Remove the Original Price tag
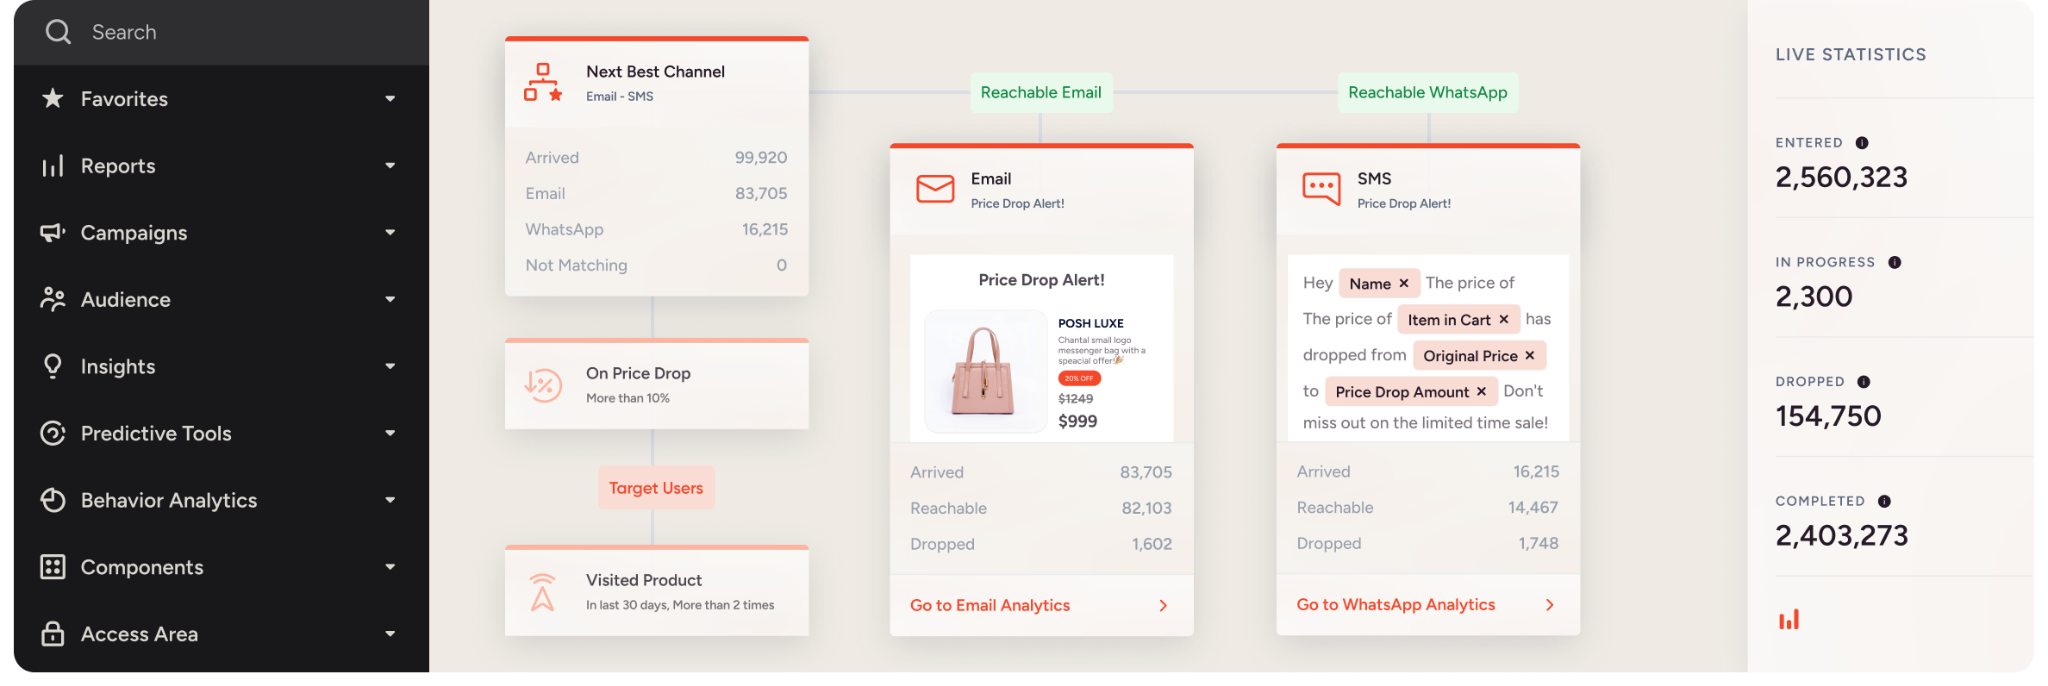 coord(1529,355)
